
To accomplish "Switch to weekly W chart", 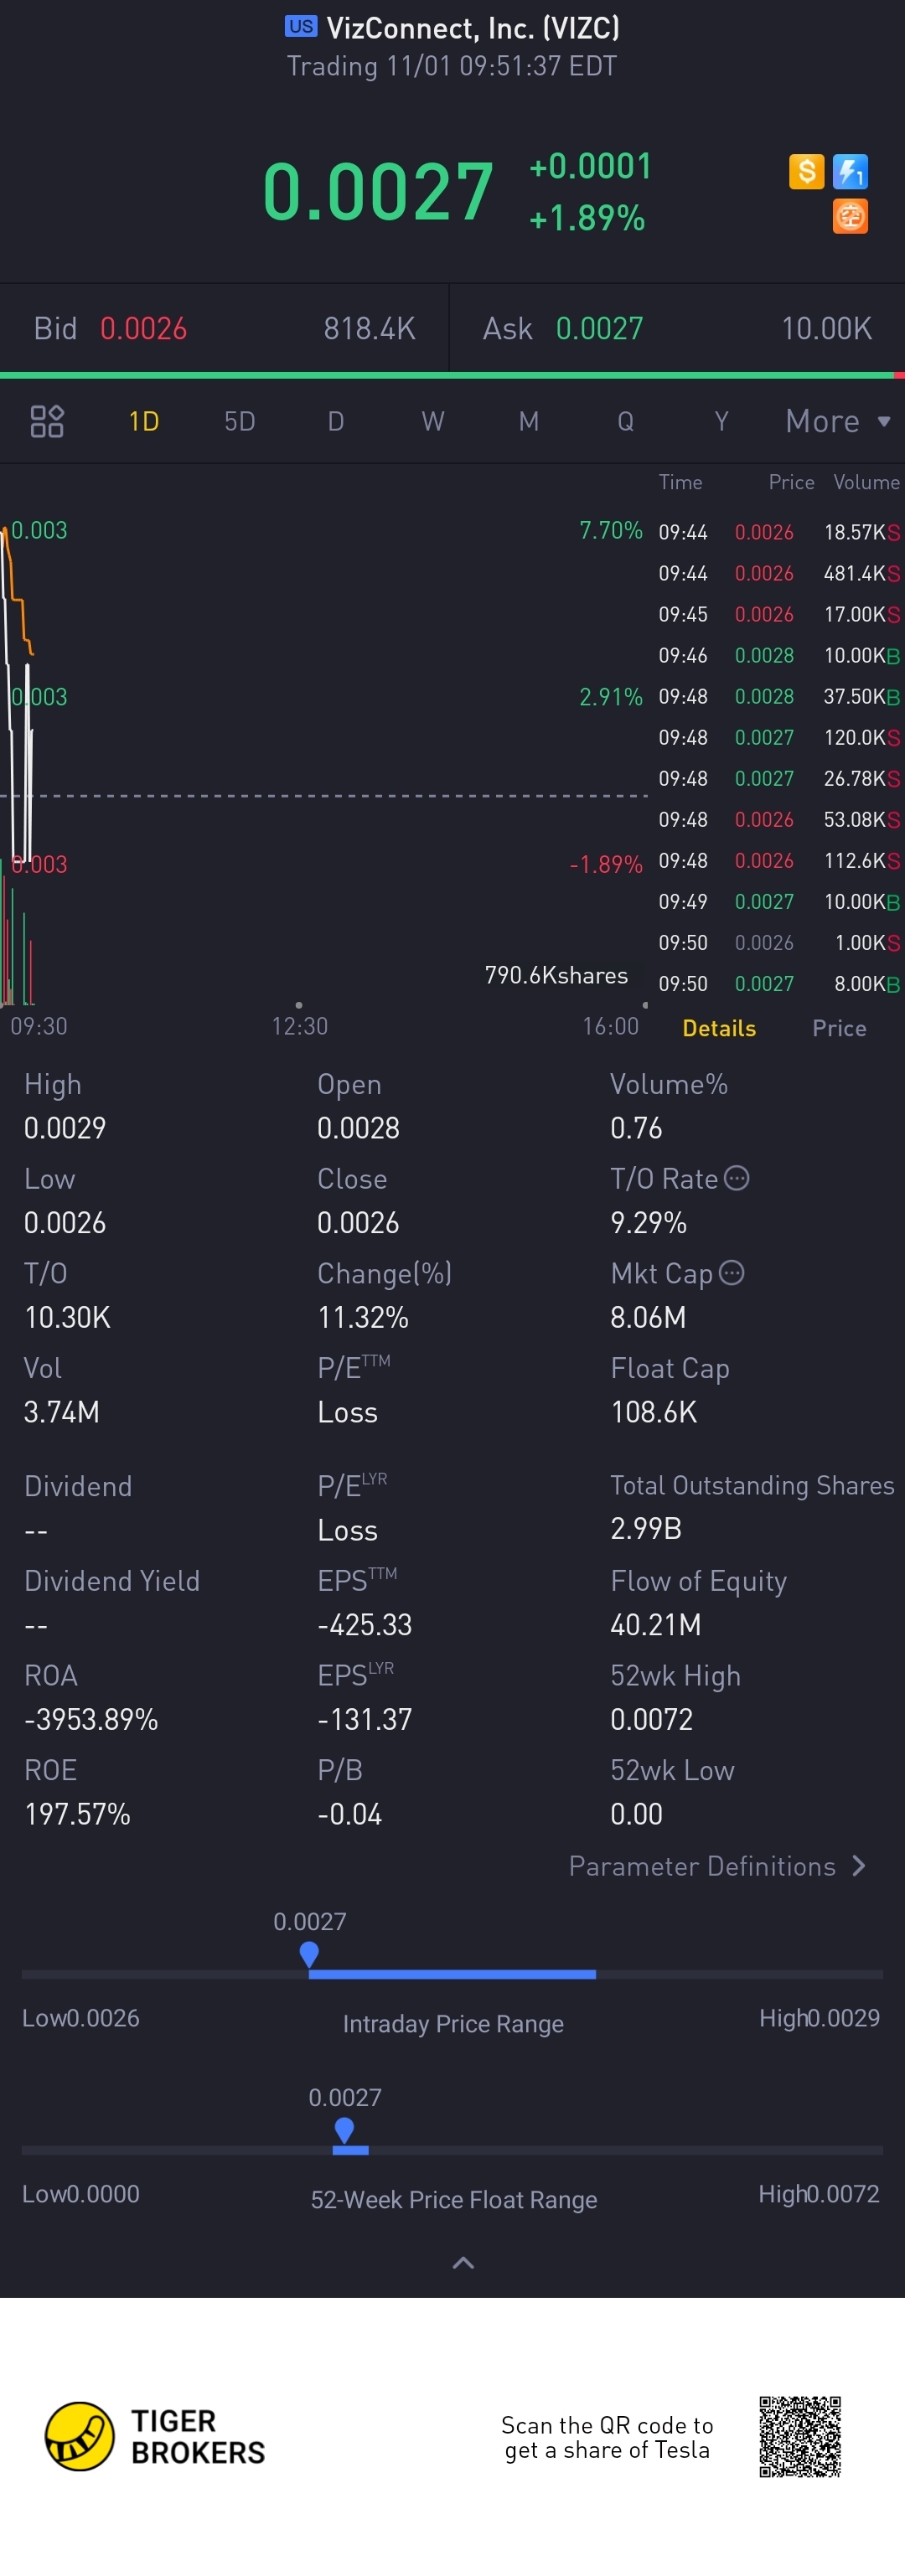I will pyautogui.click(x=433, y=421).
